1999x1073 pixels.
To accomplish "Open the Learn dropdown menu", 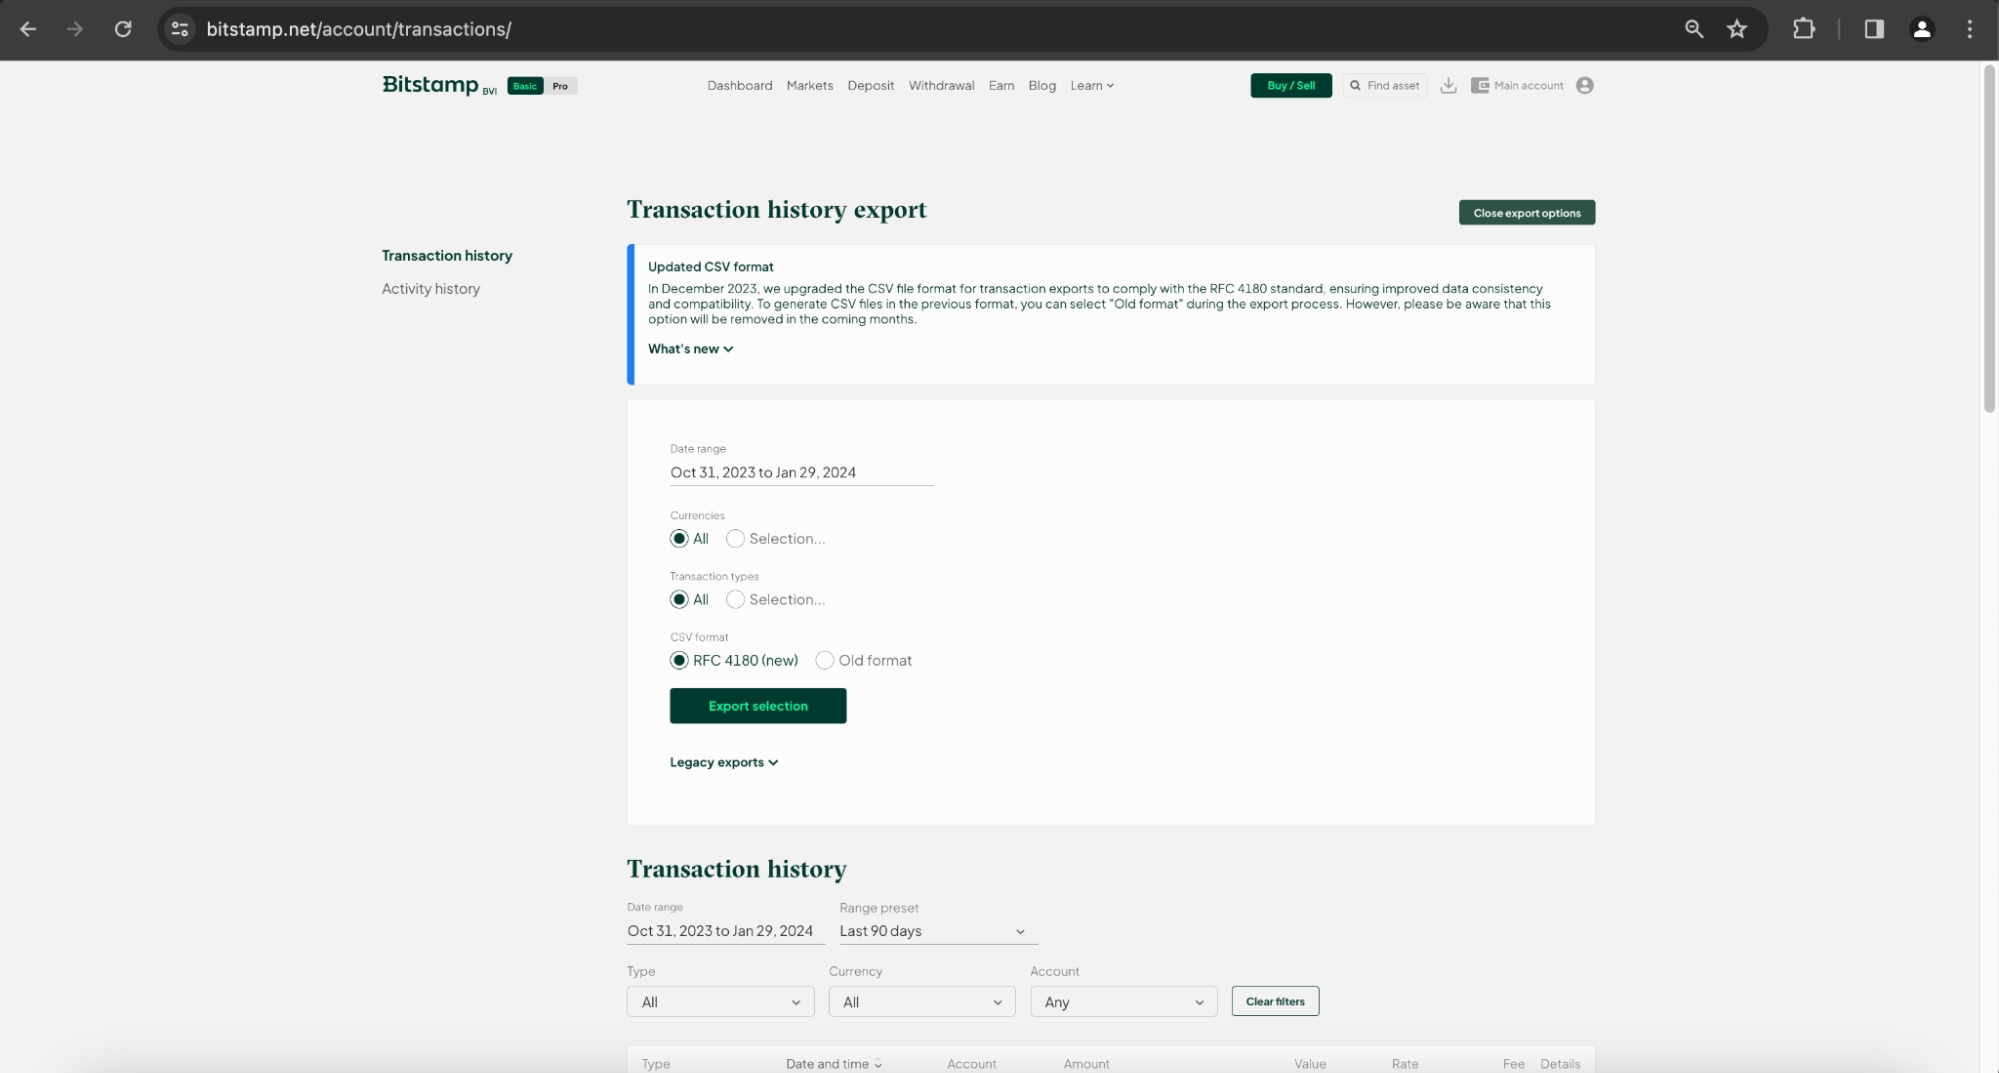I will 1091,85.
